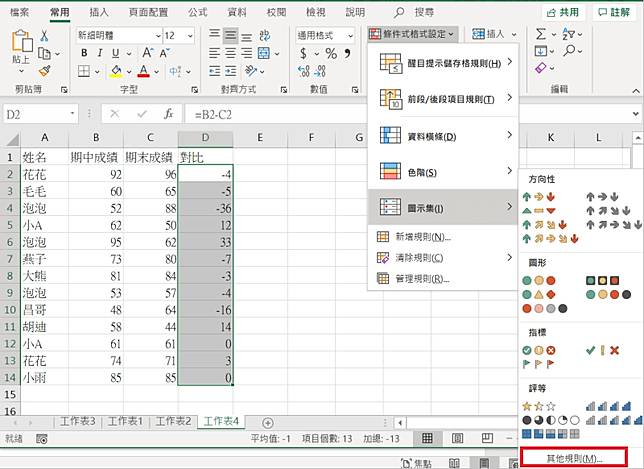Click the Clear eraser icon
This screenshot has width=644, height=469.
[541, 68]
